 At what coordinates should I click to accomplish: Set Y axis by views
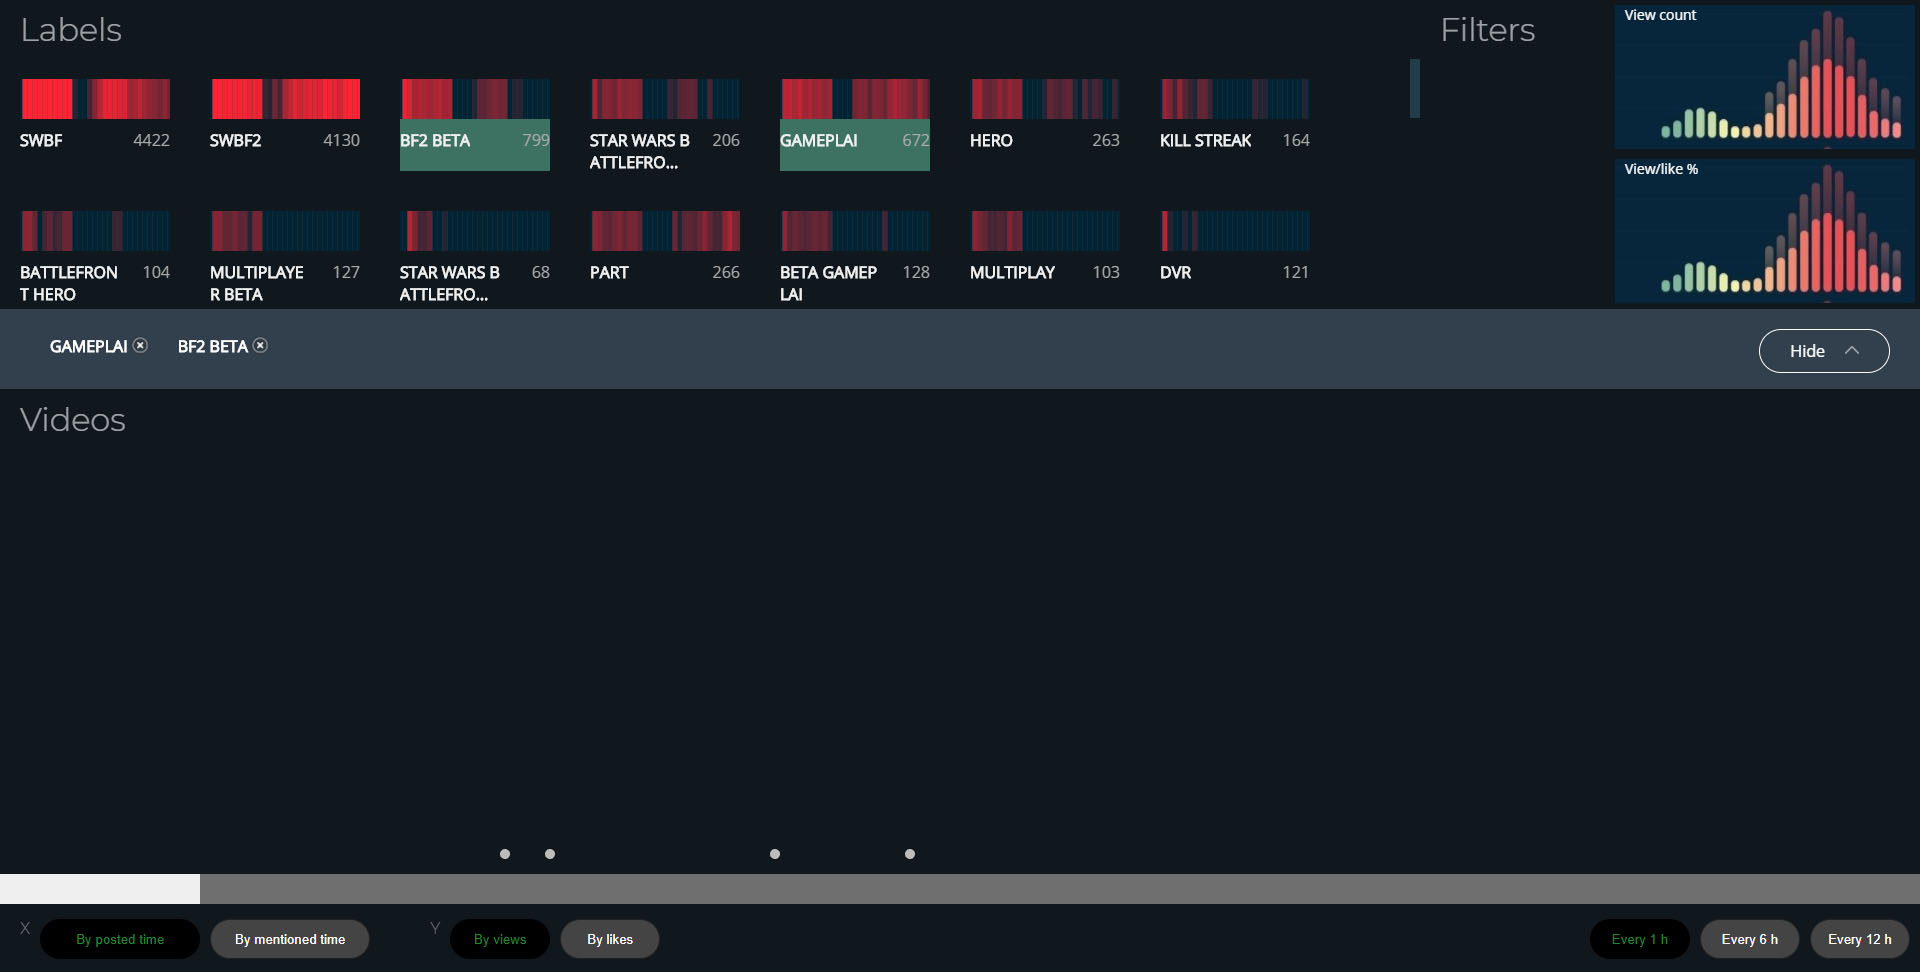[500, 939]
